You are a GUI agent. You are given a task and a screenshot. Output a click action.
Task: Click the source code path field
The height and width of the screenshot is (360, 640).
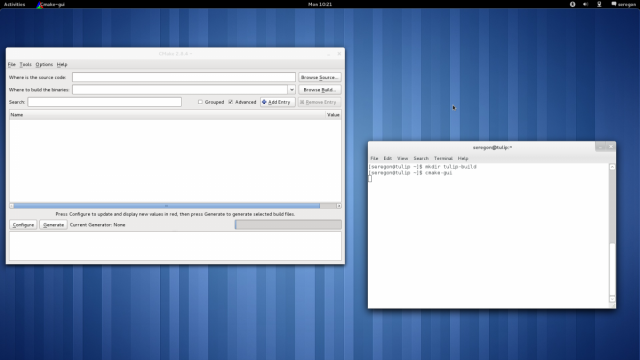click(184, 77)
